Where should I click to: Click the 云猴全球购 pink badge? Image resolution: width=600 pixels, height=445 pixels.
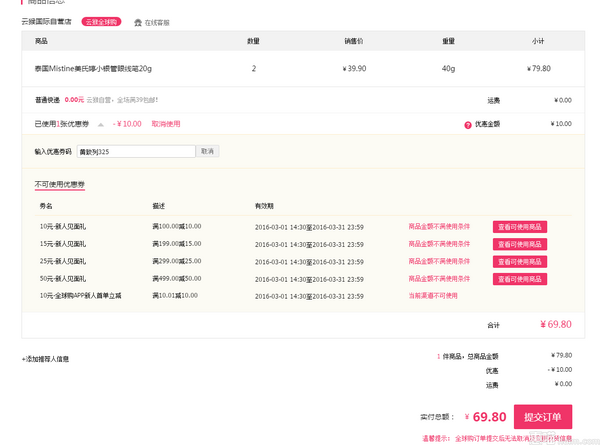(x=101, y=22)
